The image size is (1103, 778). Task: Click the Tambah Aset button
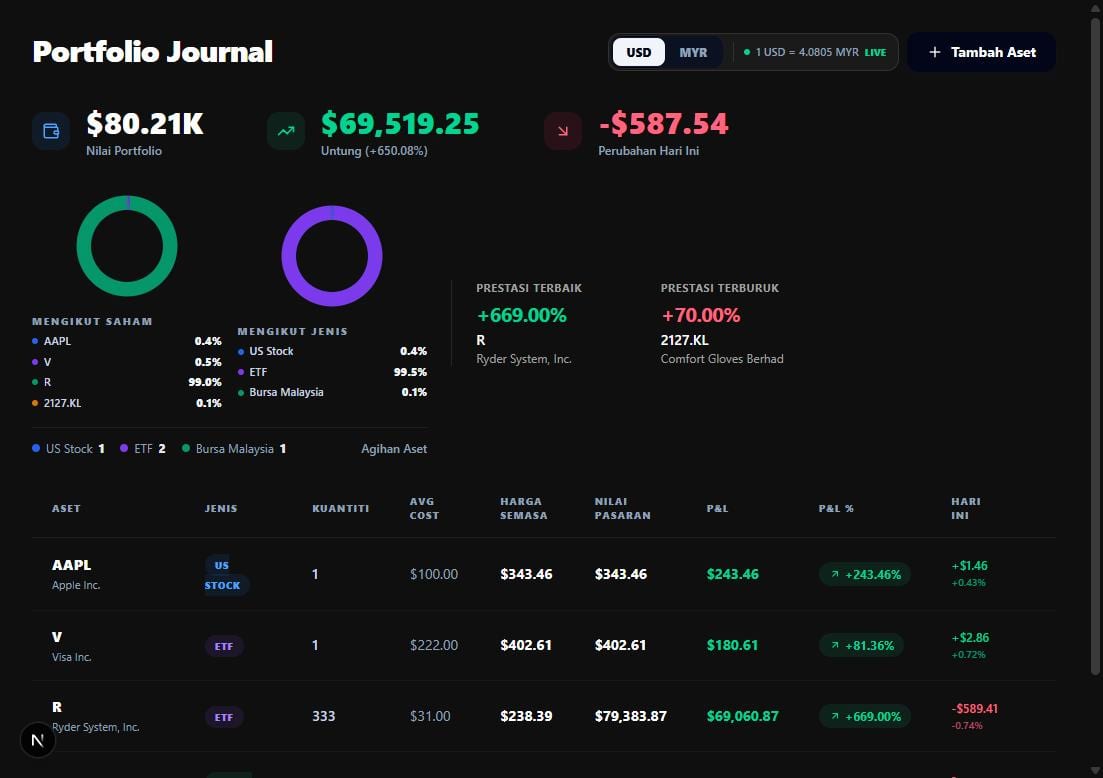981,52
